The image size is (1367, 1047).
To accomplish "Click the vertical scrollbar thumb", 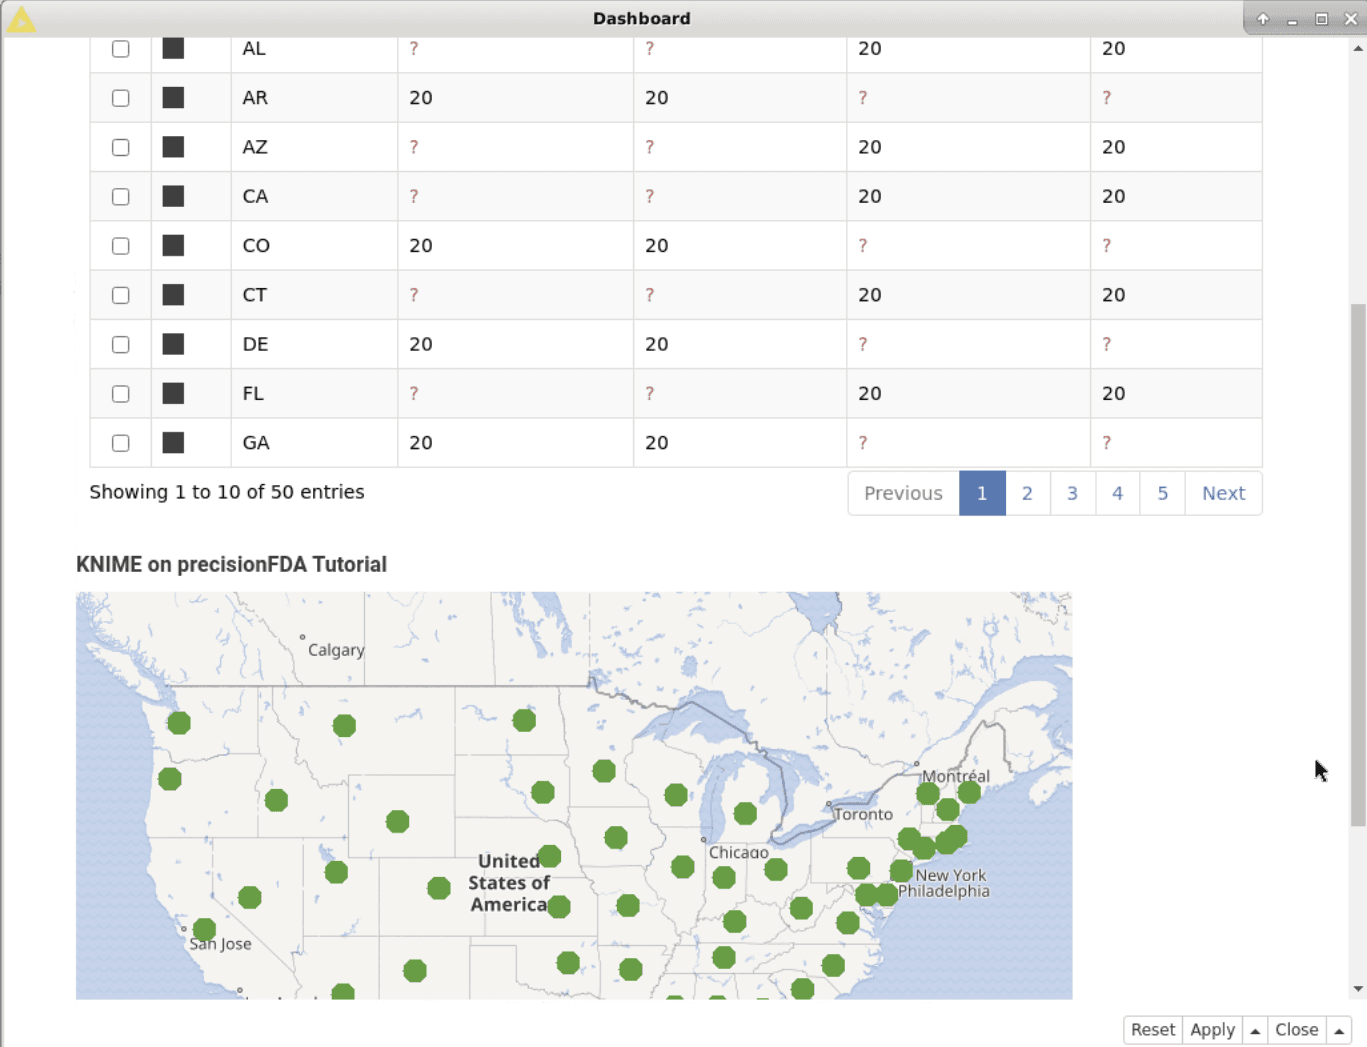I will [x=1358, y=565].
